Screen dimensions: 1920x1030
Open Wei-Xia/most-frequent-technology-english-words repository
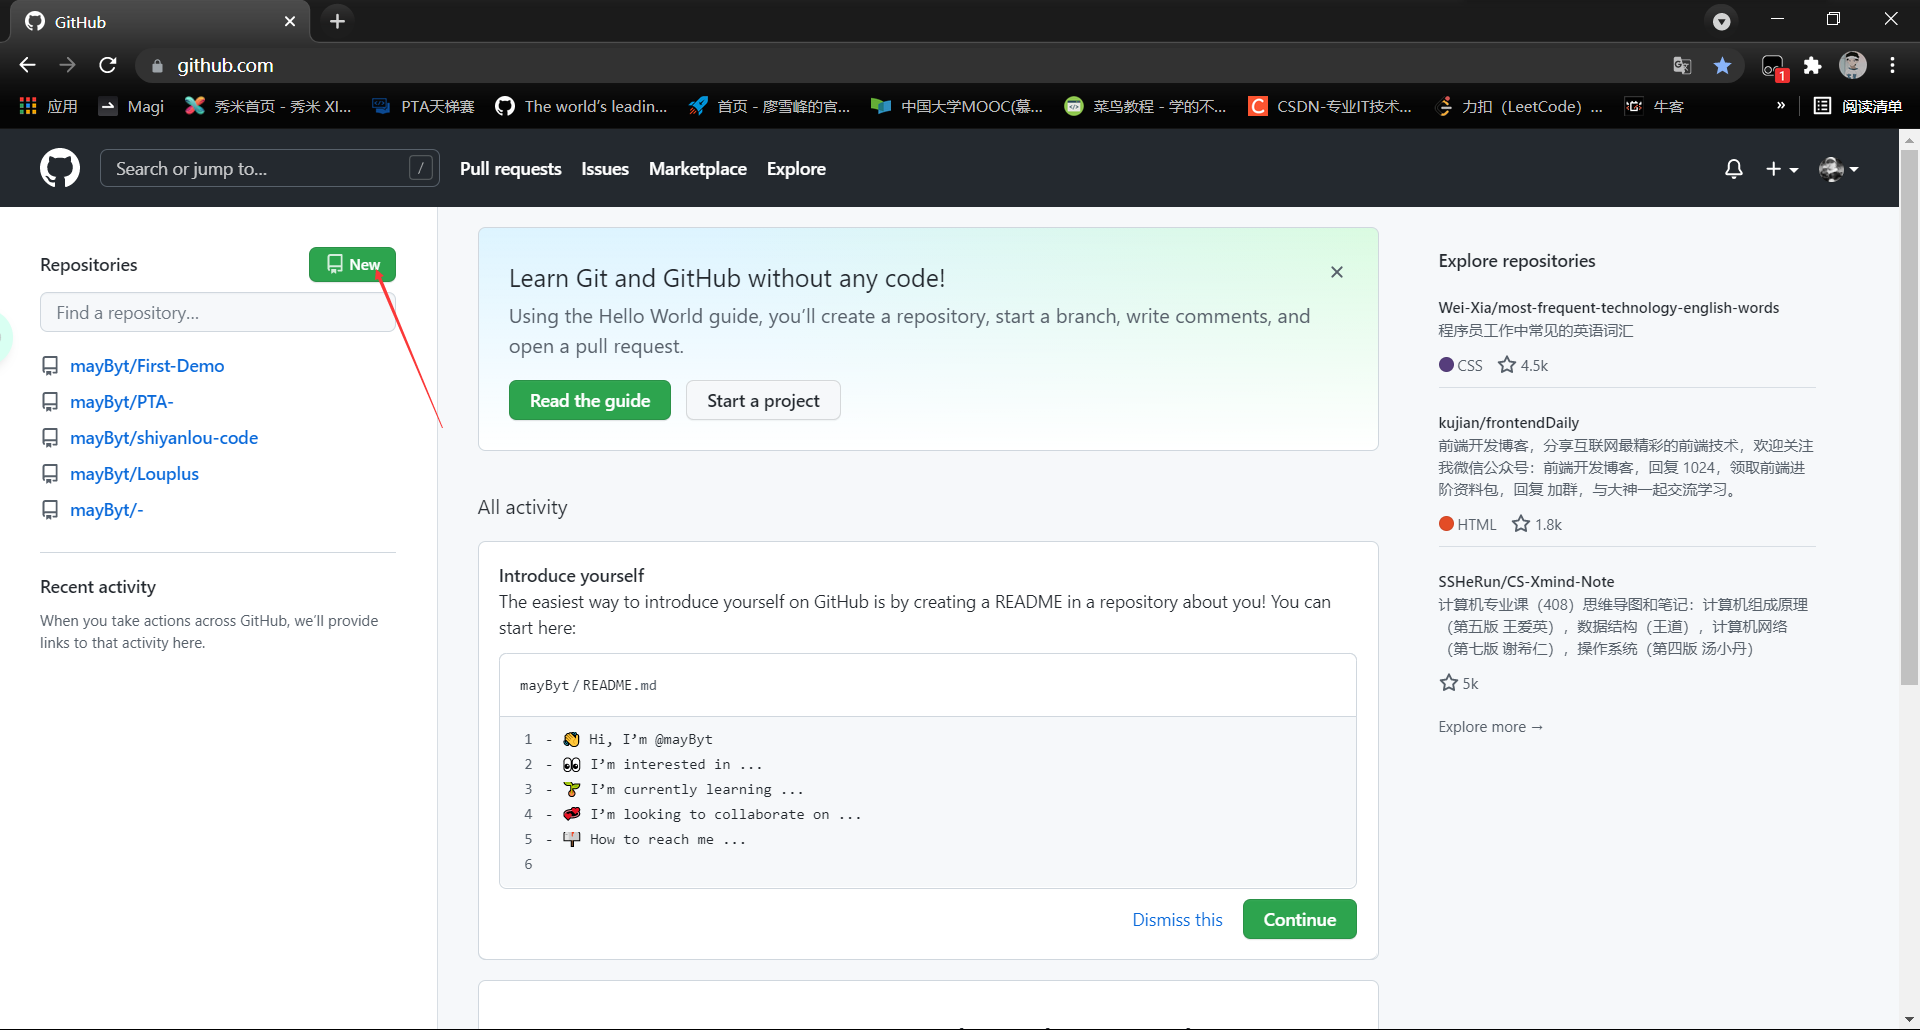tap(1608, 308)
